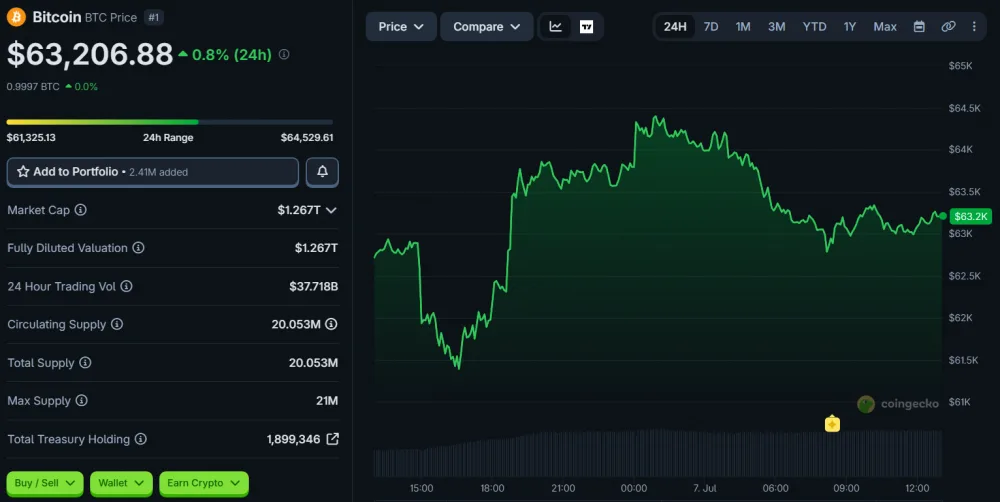Screen dimensions: 1000x502
Task: Click info icon next to 20.053M circulating value
Action: click(331, 324)
